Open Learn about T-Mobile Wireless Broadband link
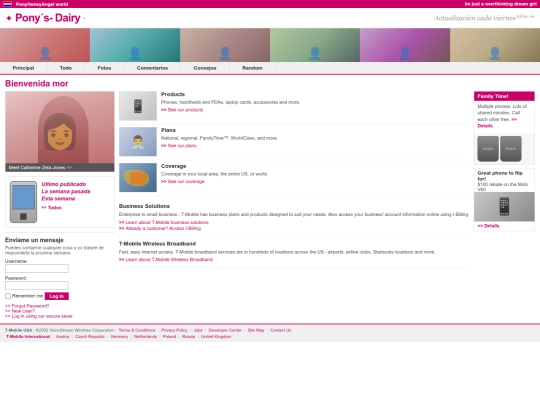Screen dimensions: 540x405 pyautogui.click(x=166, y=260)
